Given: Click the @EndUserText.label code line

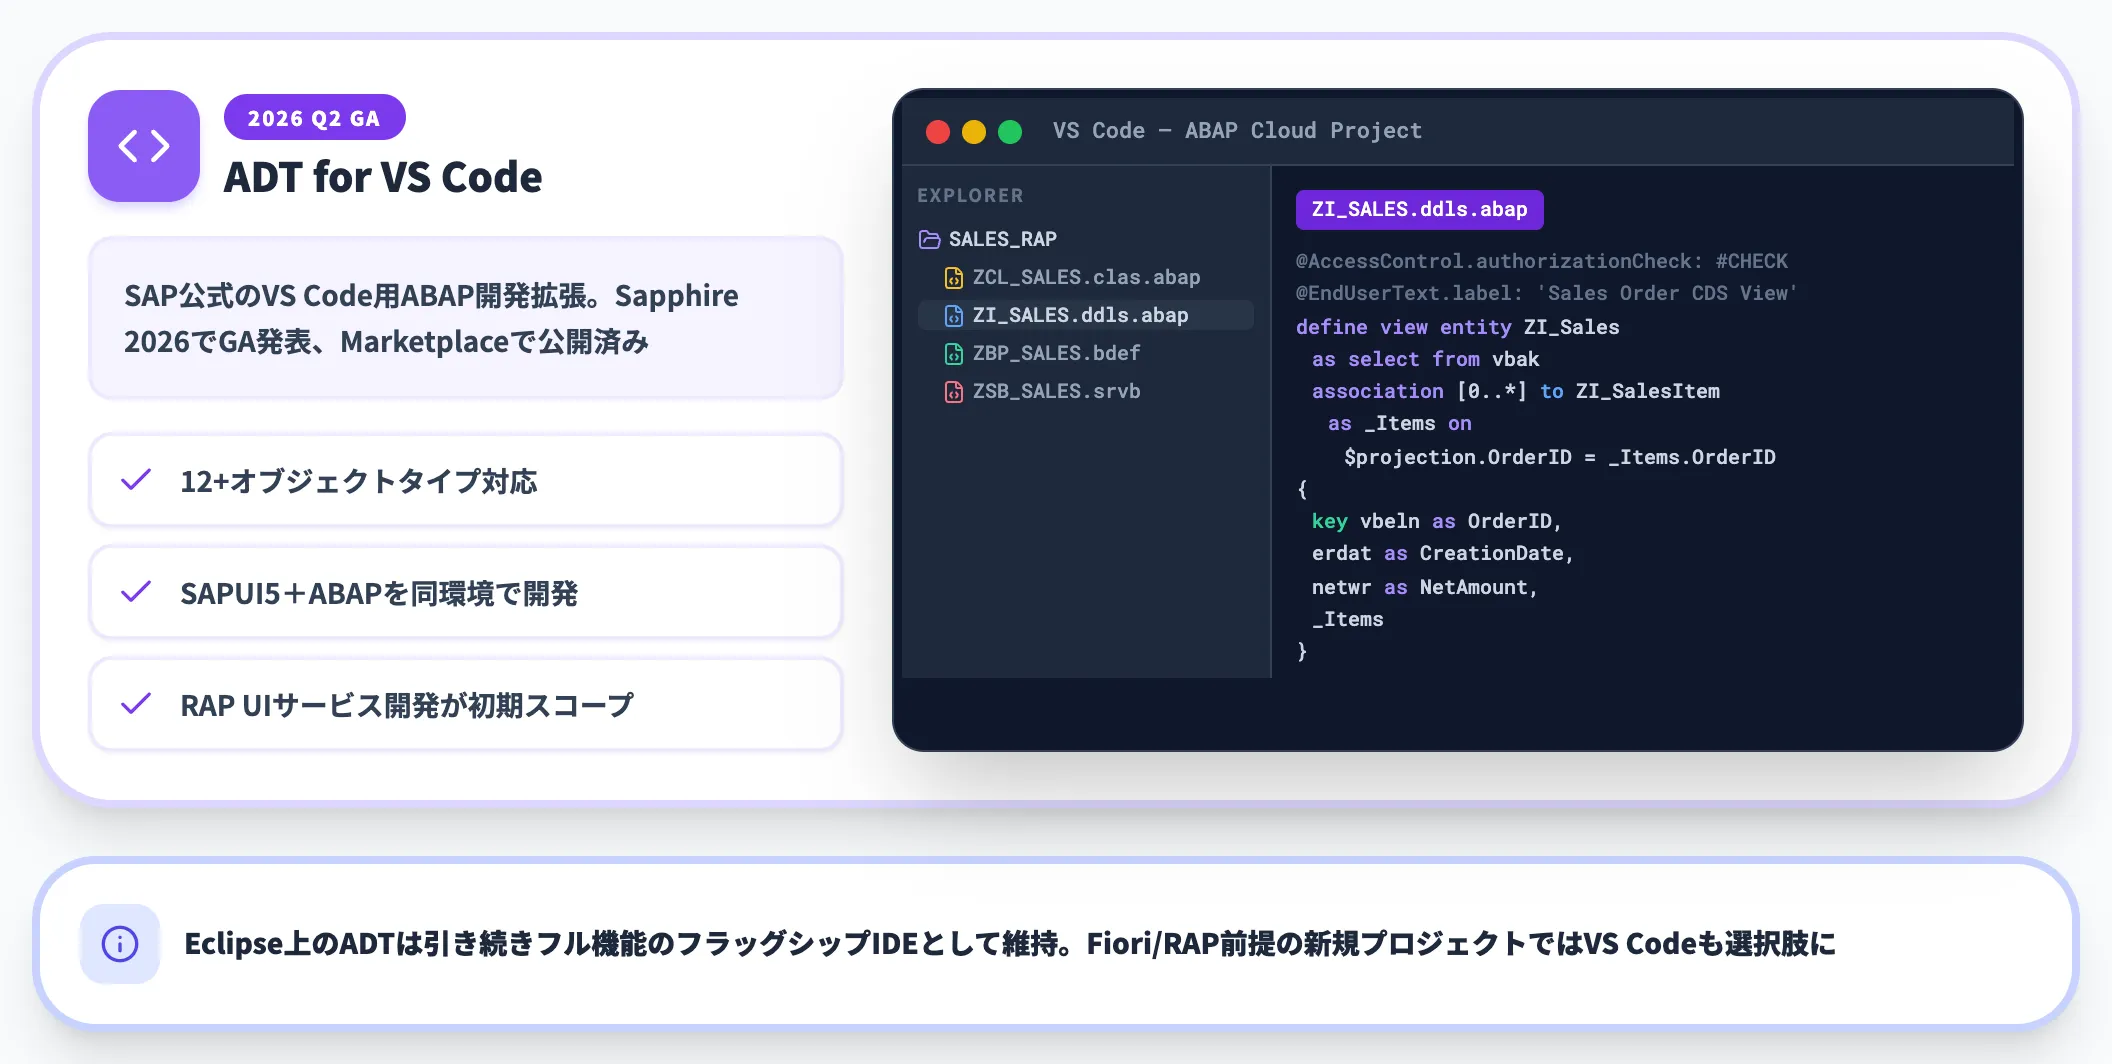Looking at the screenshot, I should [1546, 293].
